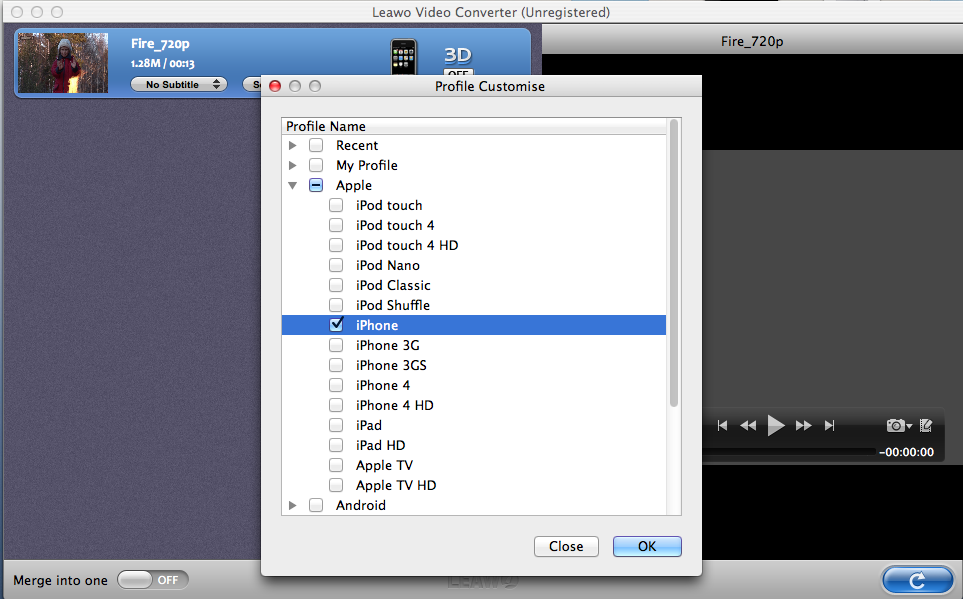The image size is (963, 599).
Task: Rewind the video preview
Action: [748, 425]
